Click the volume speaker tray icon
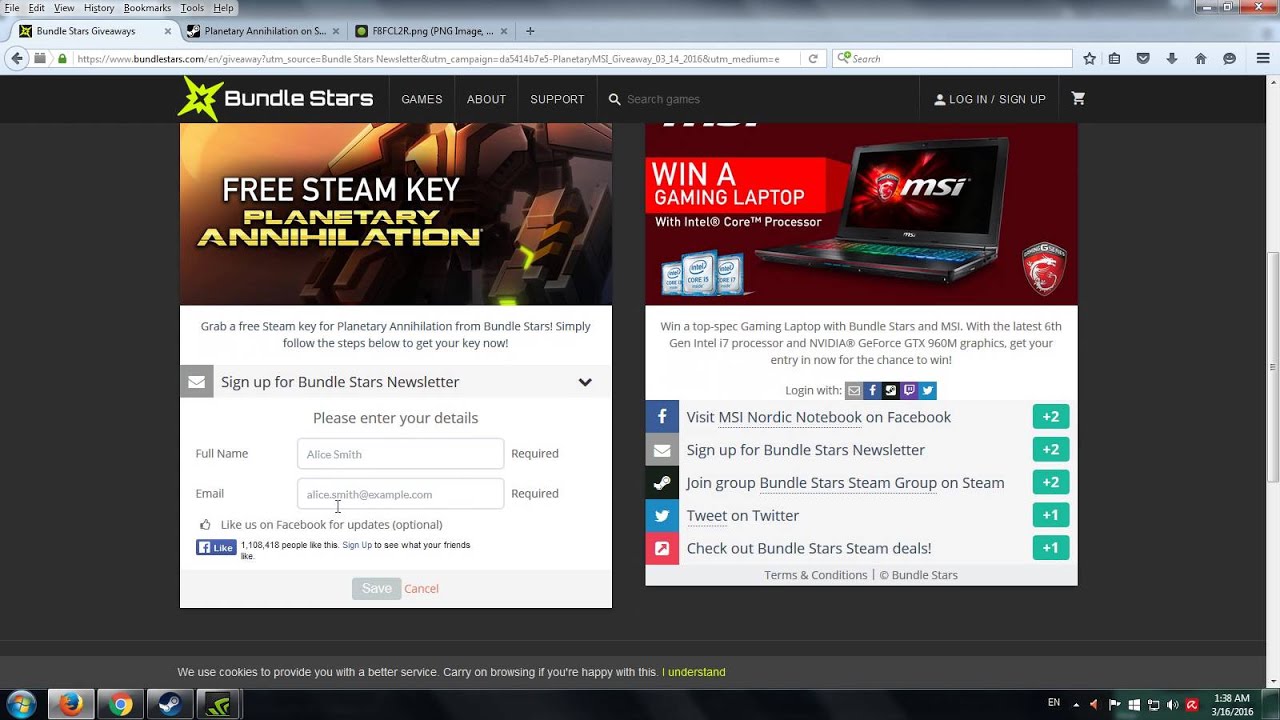 point(1172,705)
